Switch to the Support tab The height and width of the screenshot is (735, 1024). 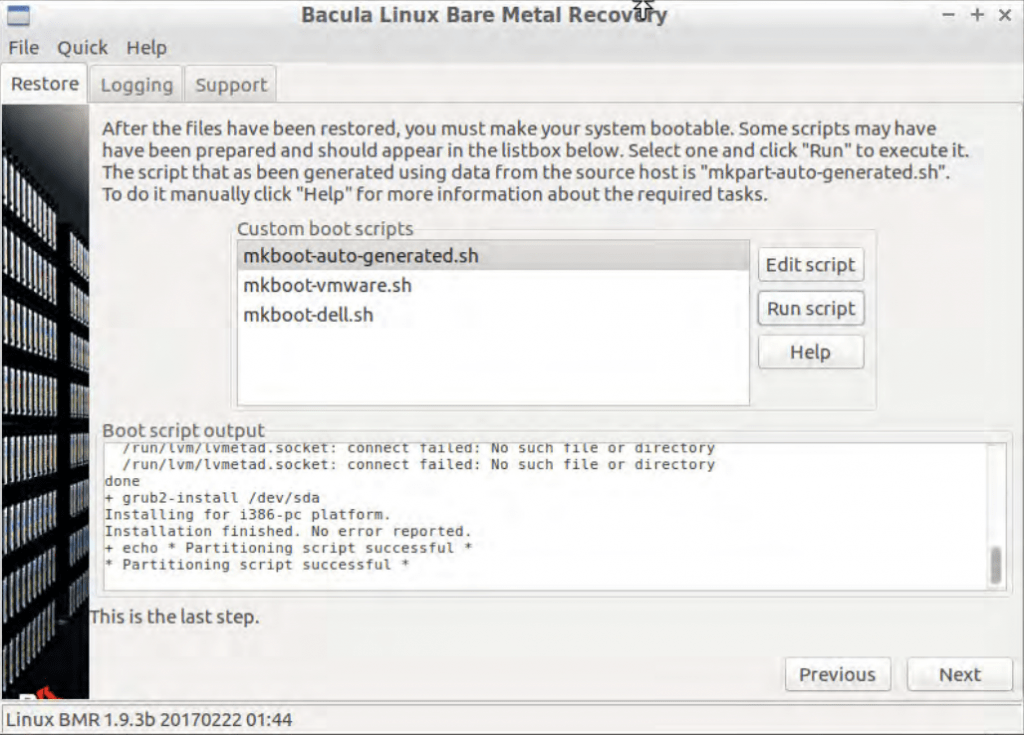pyautogui.click(x=231, y=85)
